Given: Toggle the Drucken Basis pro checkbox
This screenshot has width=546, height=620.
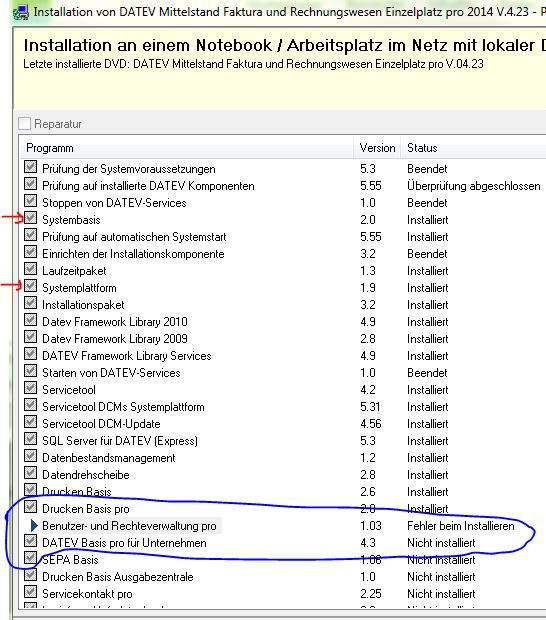Looking at the screenshot, I should click(x=30, y=507).
